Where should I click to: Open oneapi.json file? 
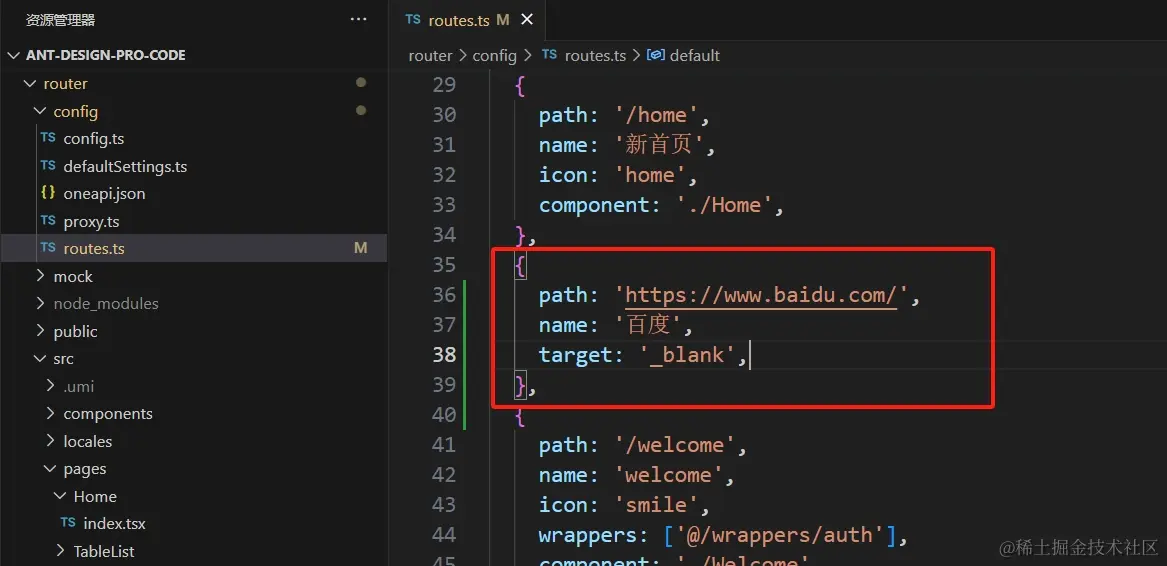104,194
